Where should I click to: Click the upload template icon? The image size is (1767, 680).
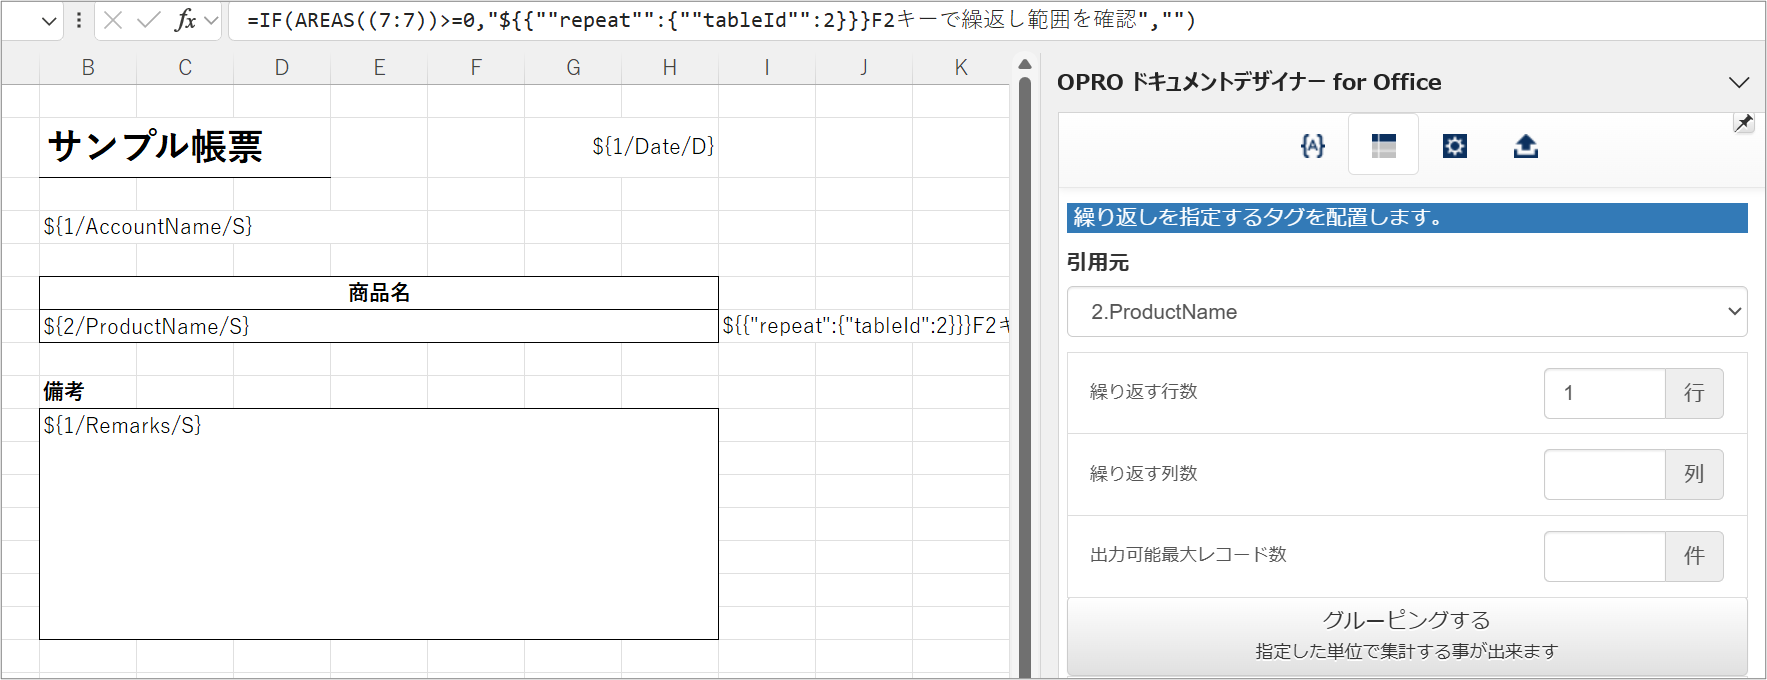tap(1525, 146)
